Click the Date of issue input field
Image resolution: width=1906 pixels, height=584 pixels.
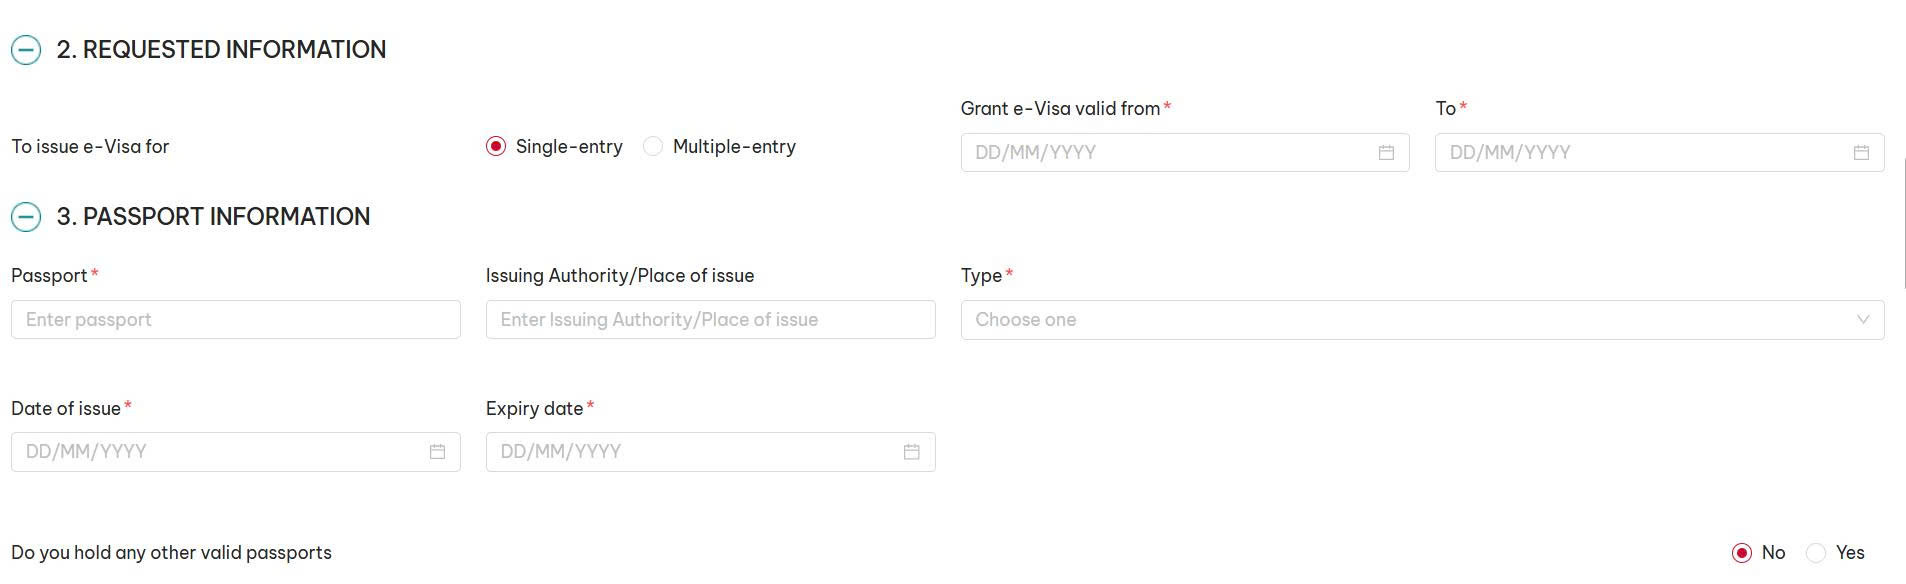click(x=220, y=452)
